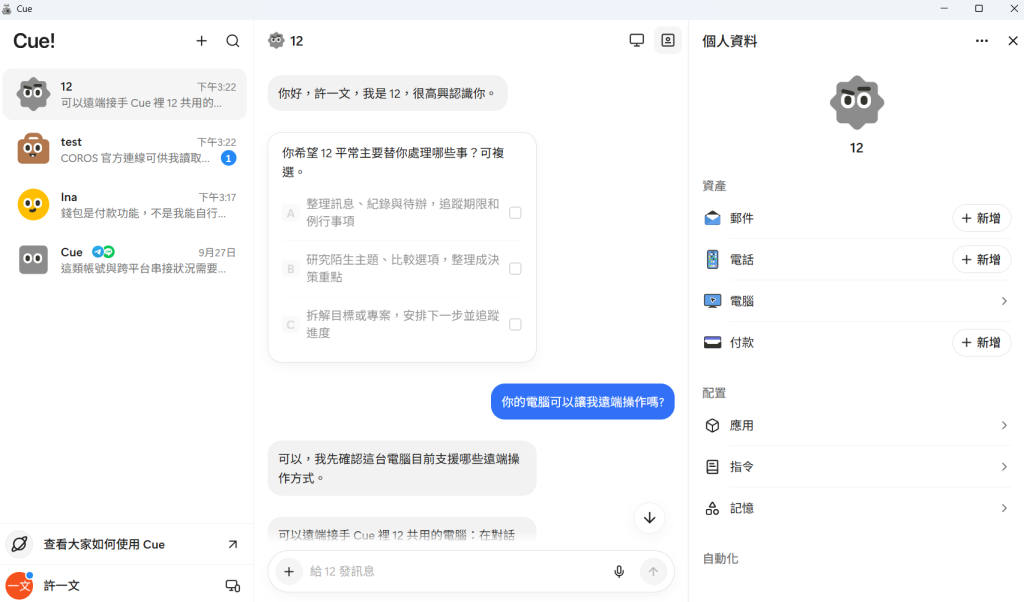Image resolution: width=1024 pixels, height=602 pixels.
Task: Click the planet icon beside 查看大家如何使用 Cue
Action: coord(20,544)
